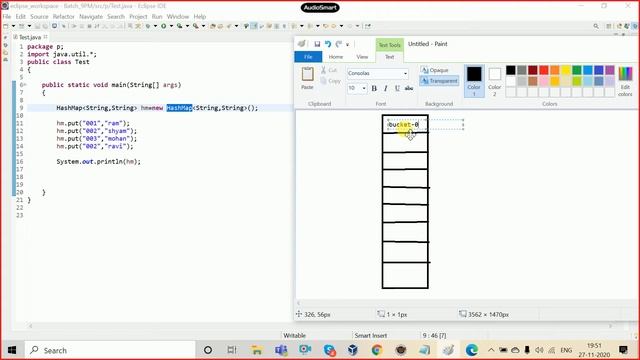
Task: Switch to the Paint app icon on taskbar
Action: click(x=448, y=350)
